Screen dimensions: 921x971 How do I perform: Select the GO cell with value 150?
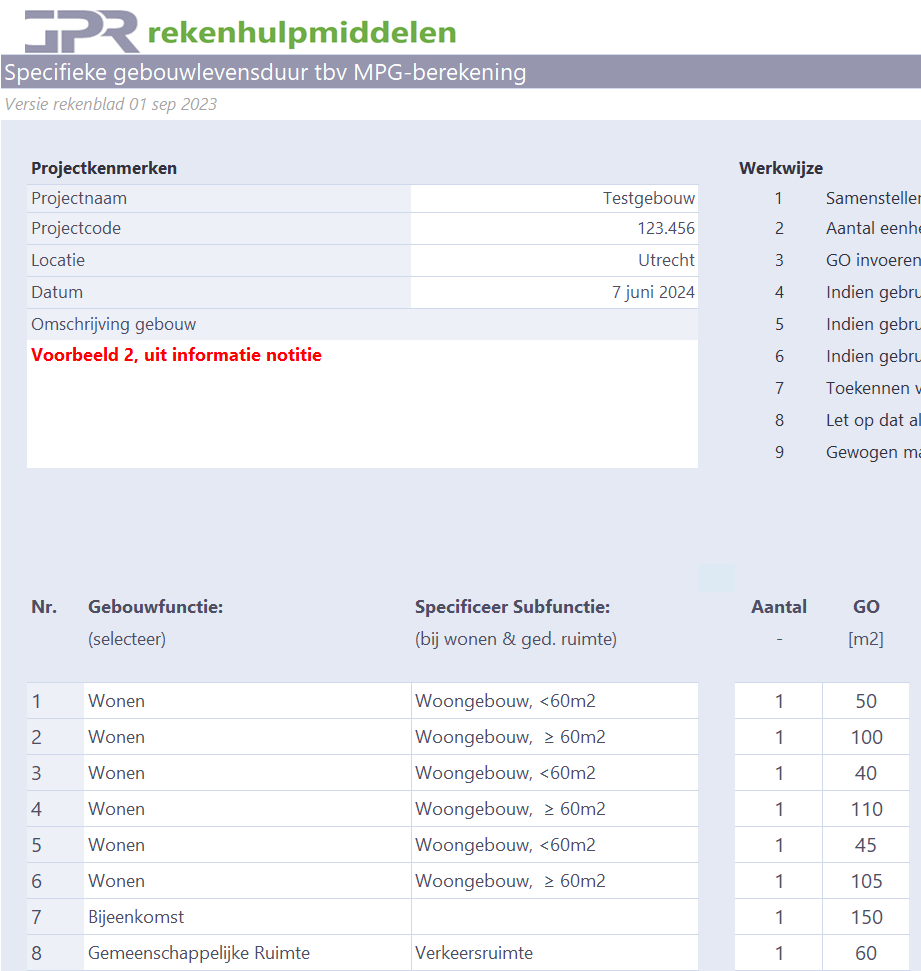coord(866,917)
